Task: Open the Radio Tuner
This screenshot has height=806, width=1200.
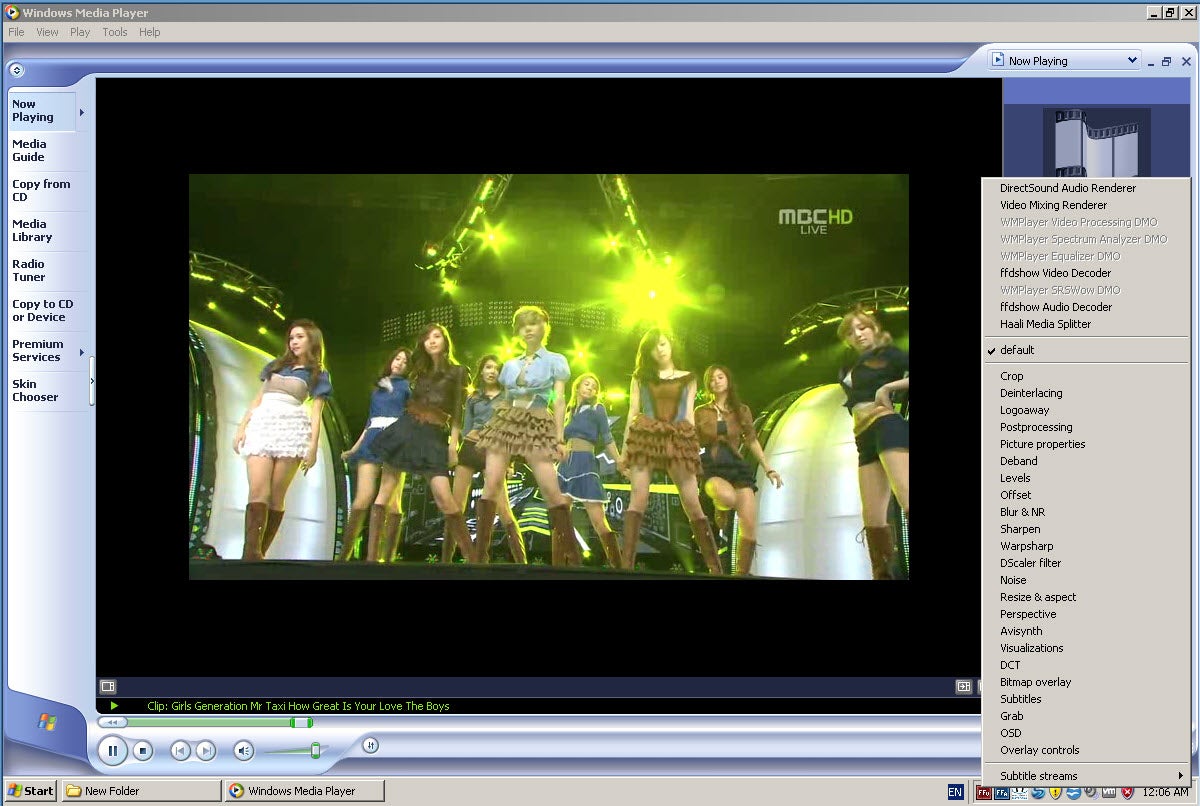Action: pos(41,271)
